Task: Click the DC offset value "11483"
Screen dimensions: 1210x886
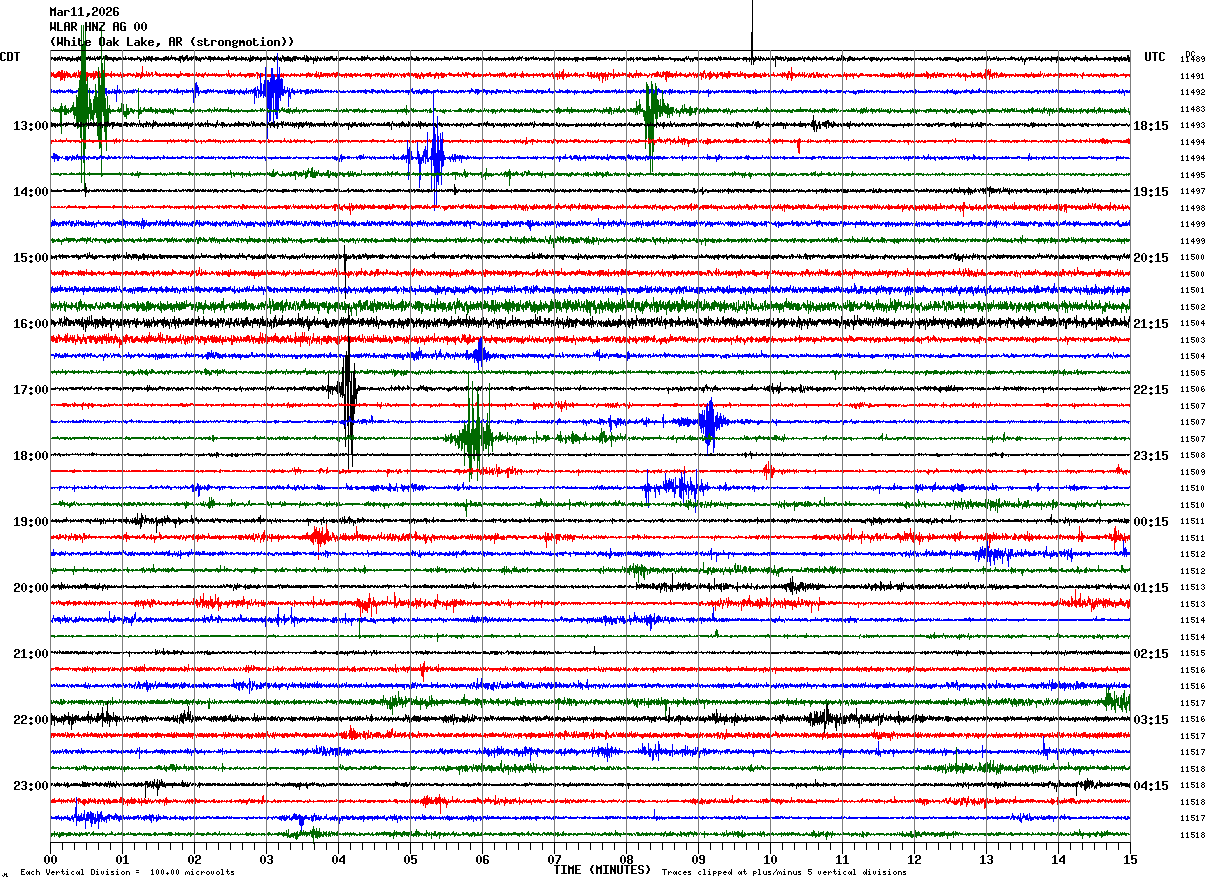Action: [1192, 109]
